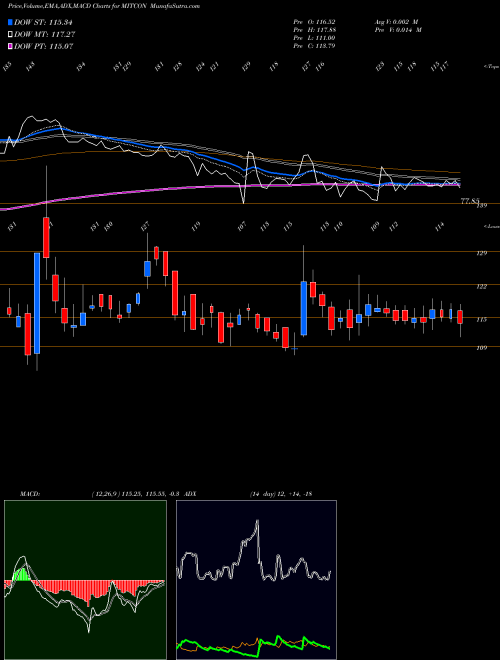Select the 'DOW PT: 115.07' legend text

[43, 47]
